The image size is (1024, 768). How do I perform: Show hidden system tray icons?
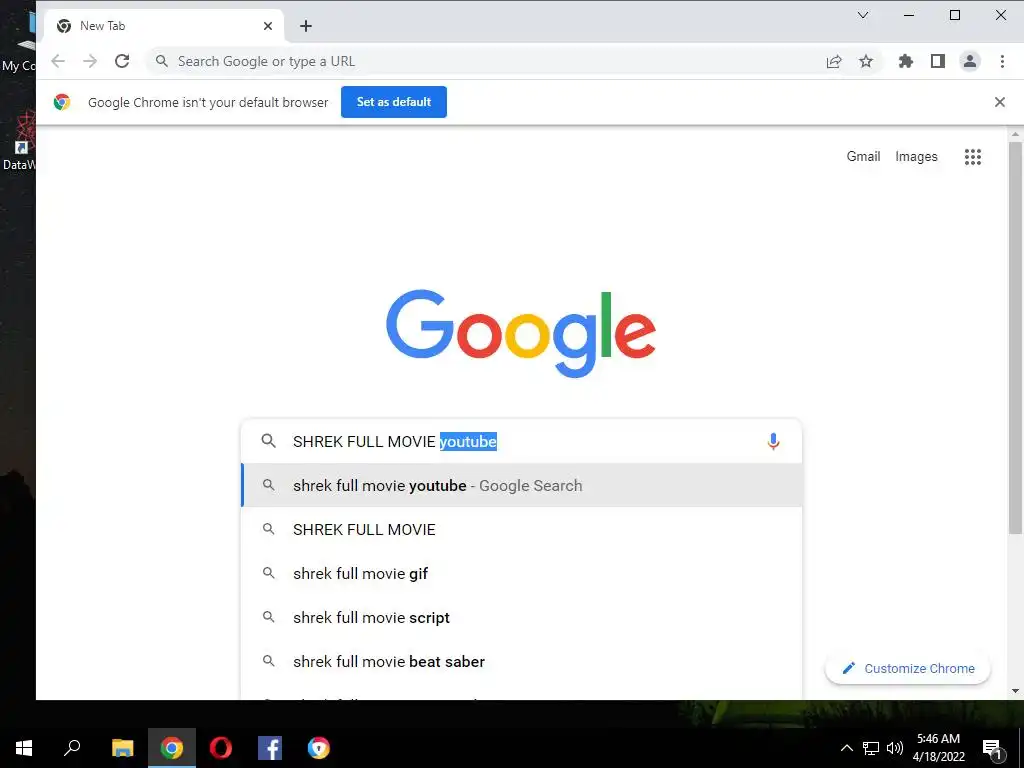pyautogui.click(x=846, y=748)
